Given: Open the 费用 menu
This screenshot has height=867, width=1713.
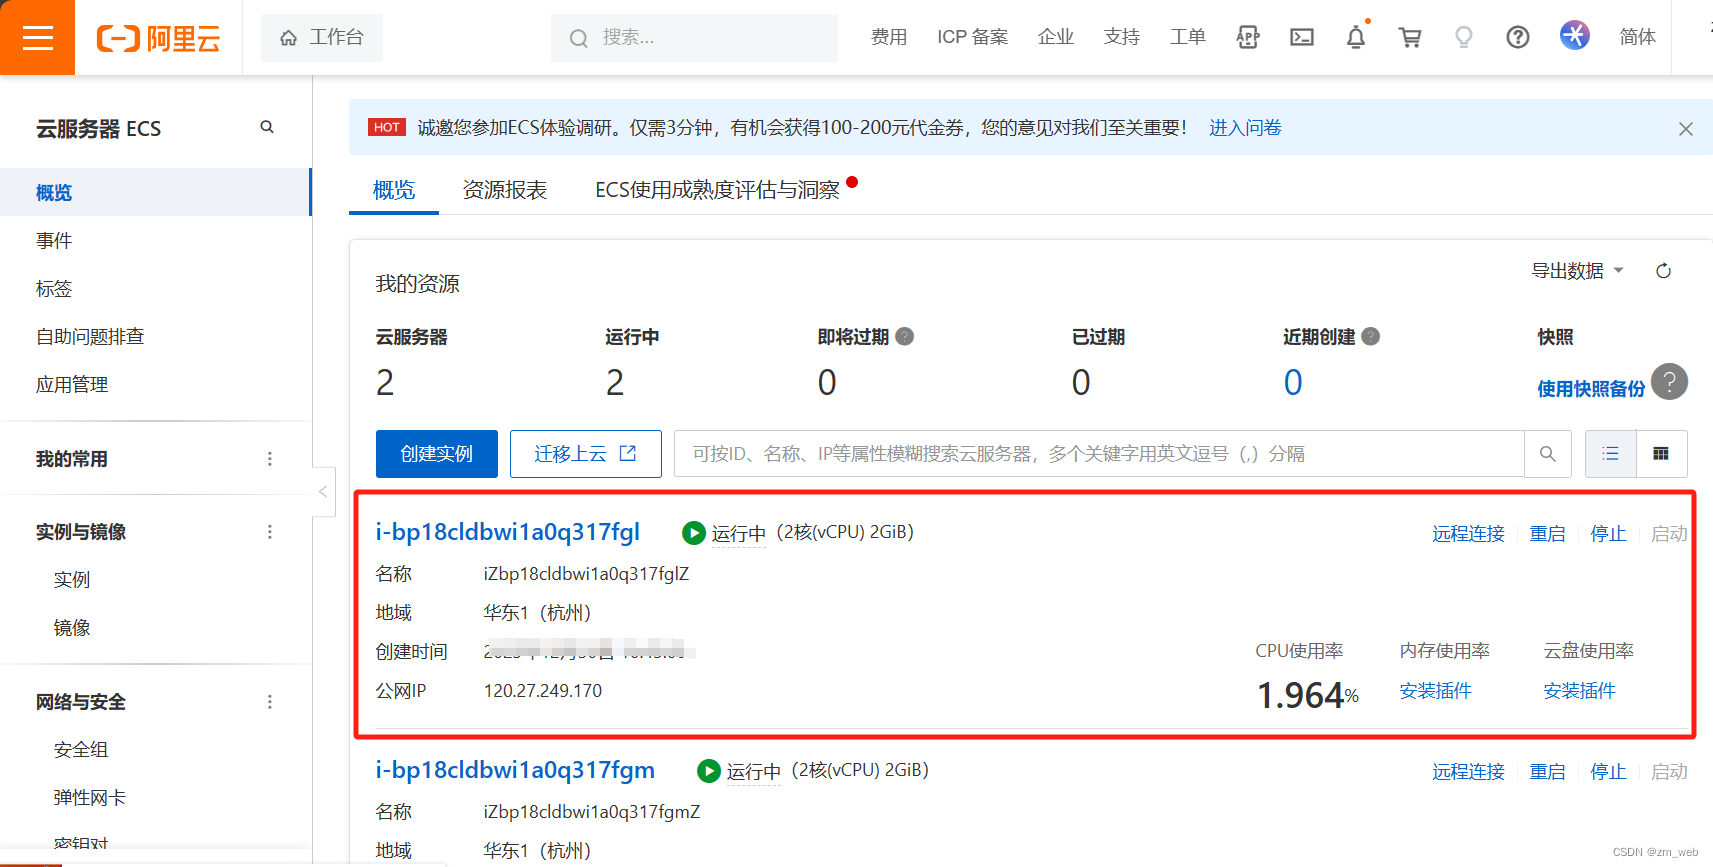Looking at the screenshot, I should [x=888, y=38].
